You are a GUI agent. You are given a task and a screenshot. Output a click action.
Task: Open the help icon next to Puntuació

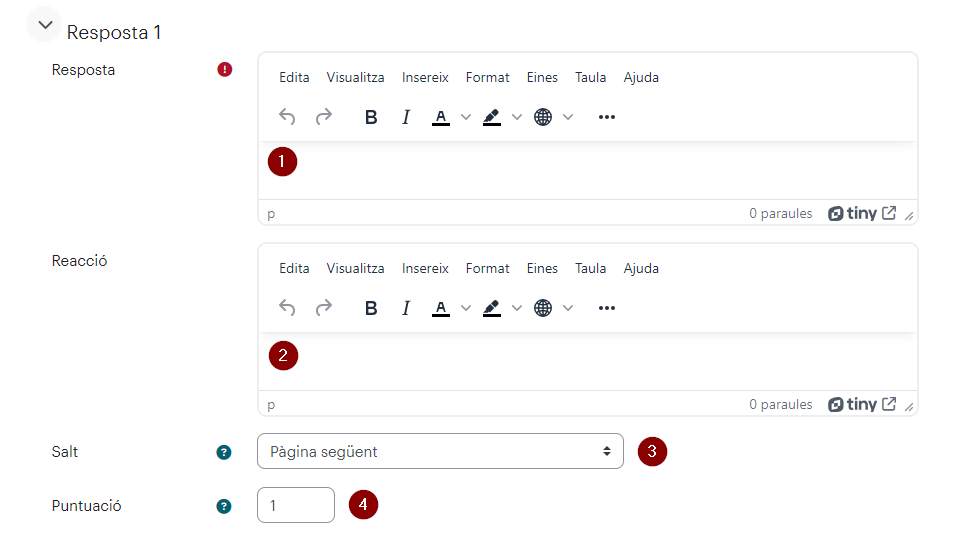click(x=224, y=506)
